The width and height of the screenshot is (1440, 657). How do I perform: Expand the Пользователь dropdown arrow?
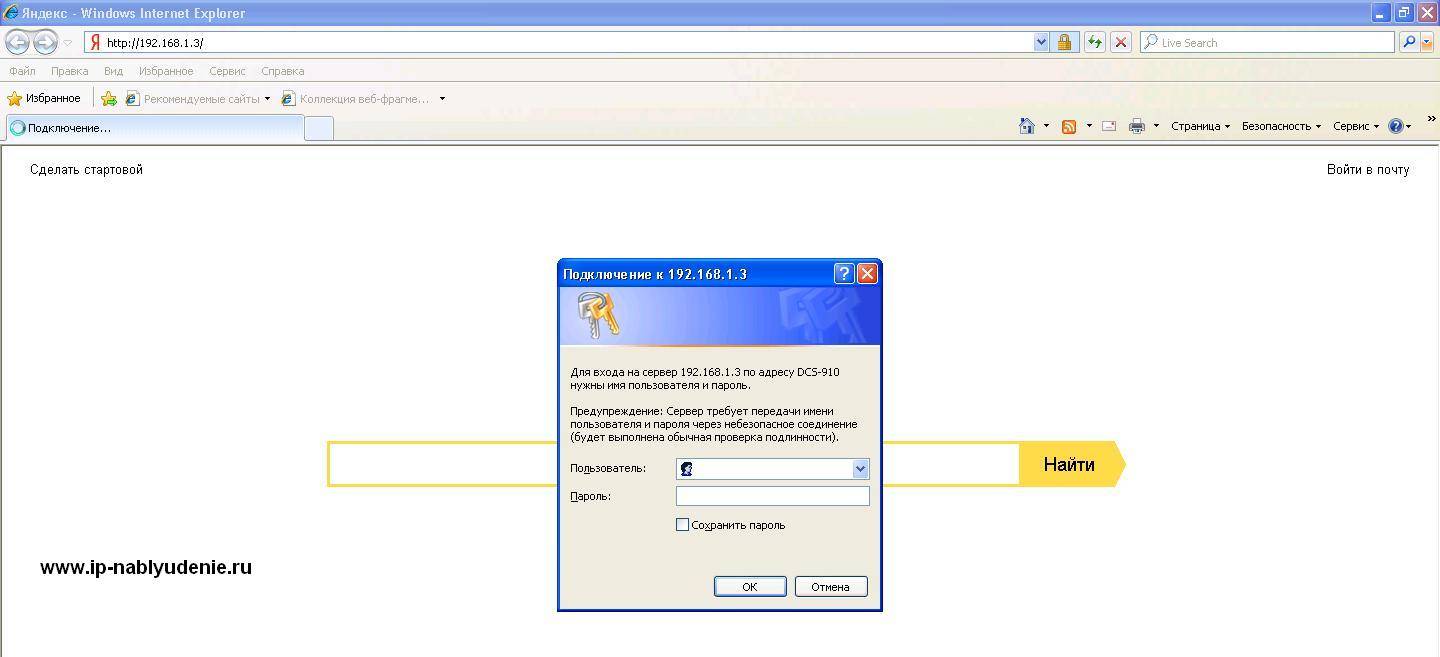click(x=860, y=468)
